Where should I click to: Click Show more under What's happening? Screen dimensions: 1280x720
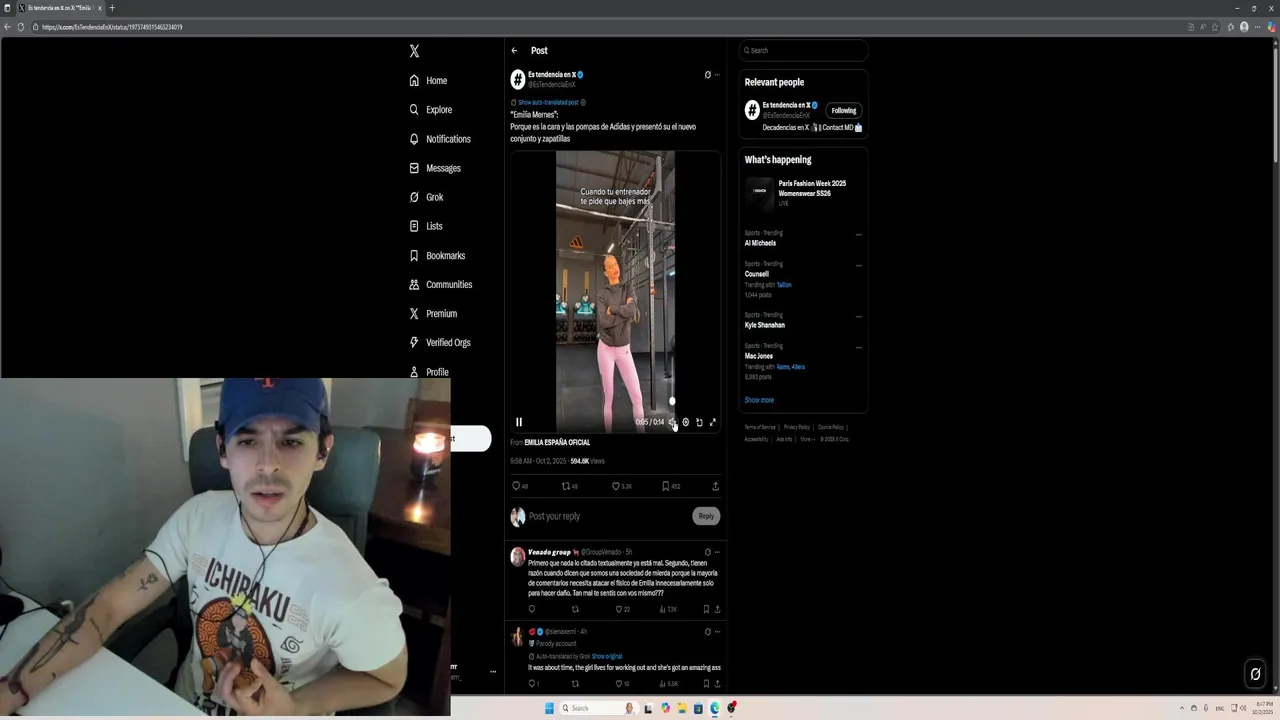(759, 400)
